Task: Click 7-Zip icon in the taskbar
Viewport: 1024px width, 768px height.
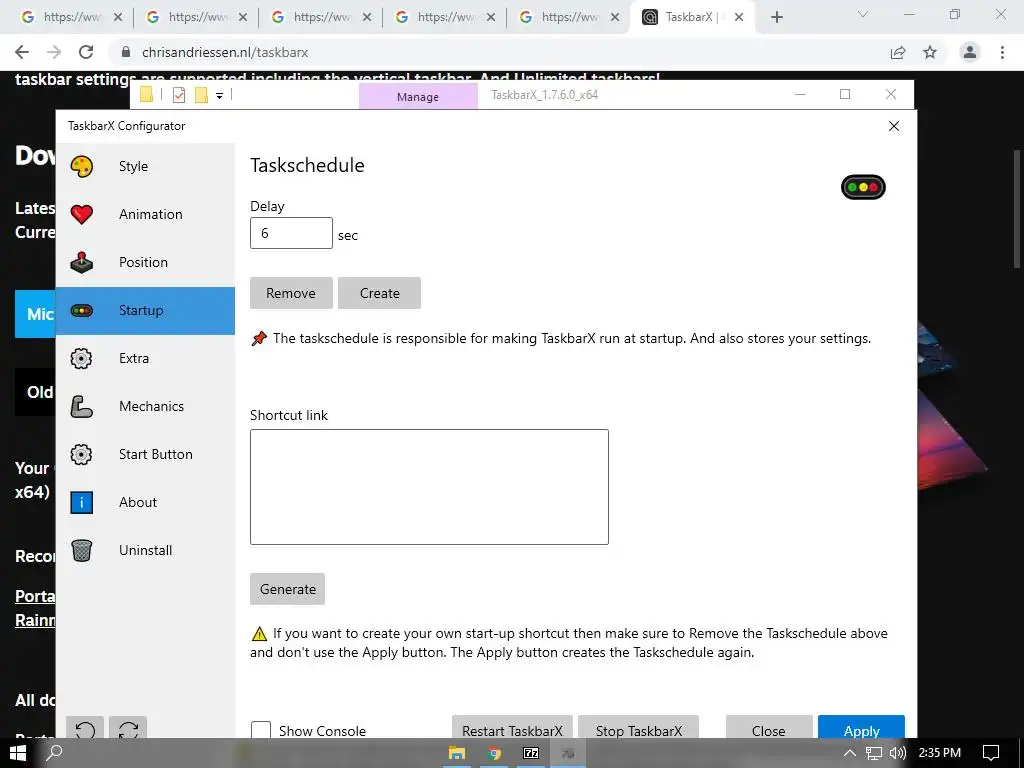Action: coord(531,753)
